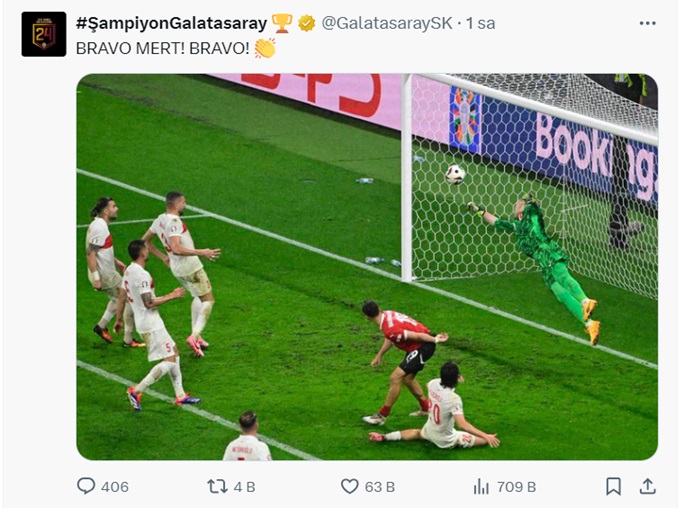Click the 709 B views count
The image size is (693, 508).
(x=516, y=487)
